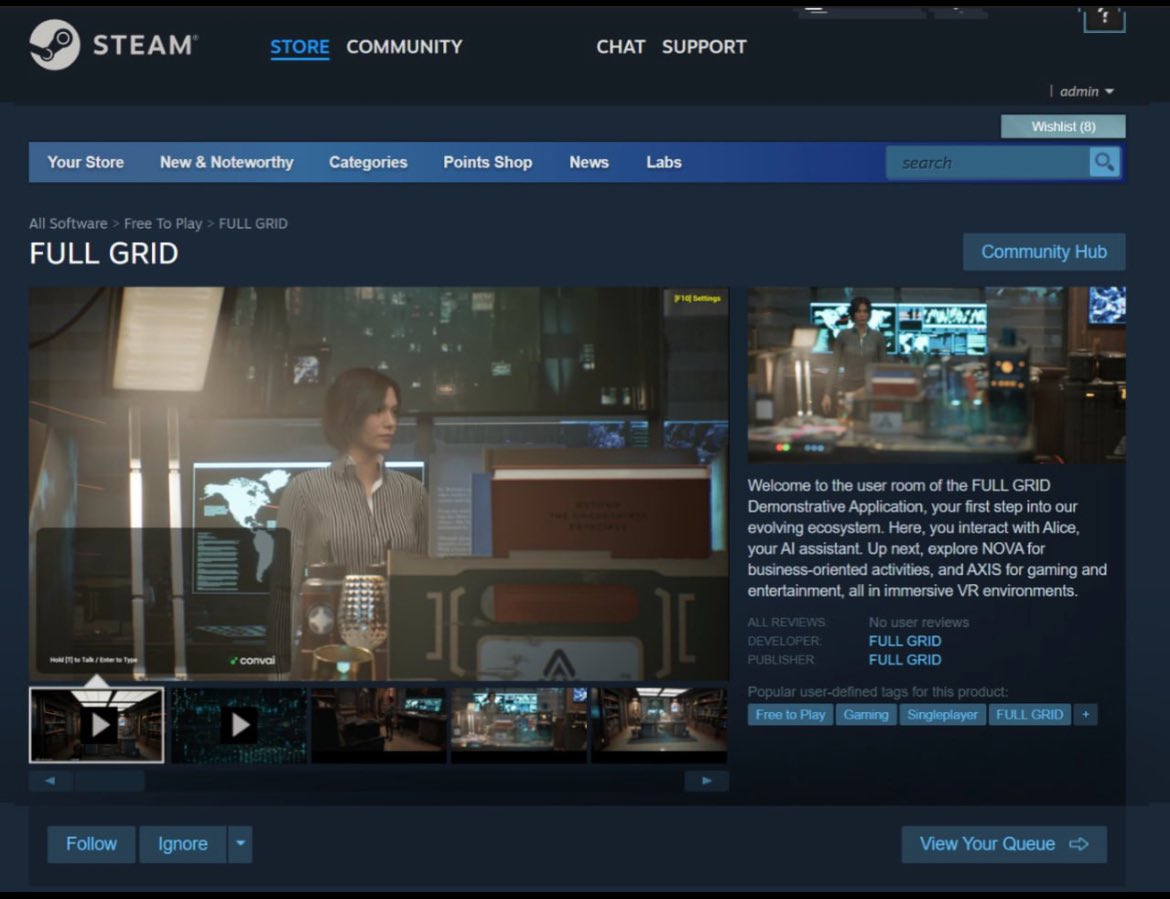1170x899 pixels.
Task: Select the Gaming tag
Action: (x=866, y=715)
